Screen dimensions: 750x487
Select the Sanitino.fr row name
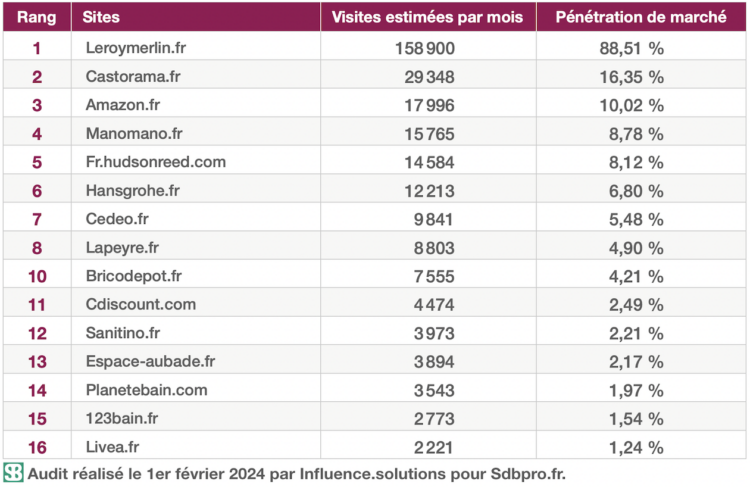[124, 333]
